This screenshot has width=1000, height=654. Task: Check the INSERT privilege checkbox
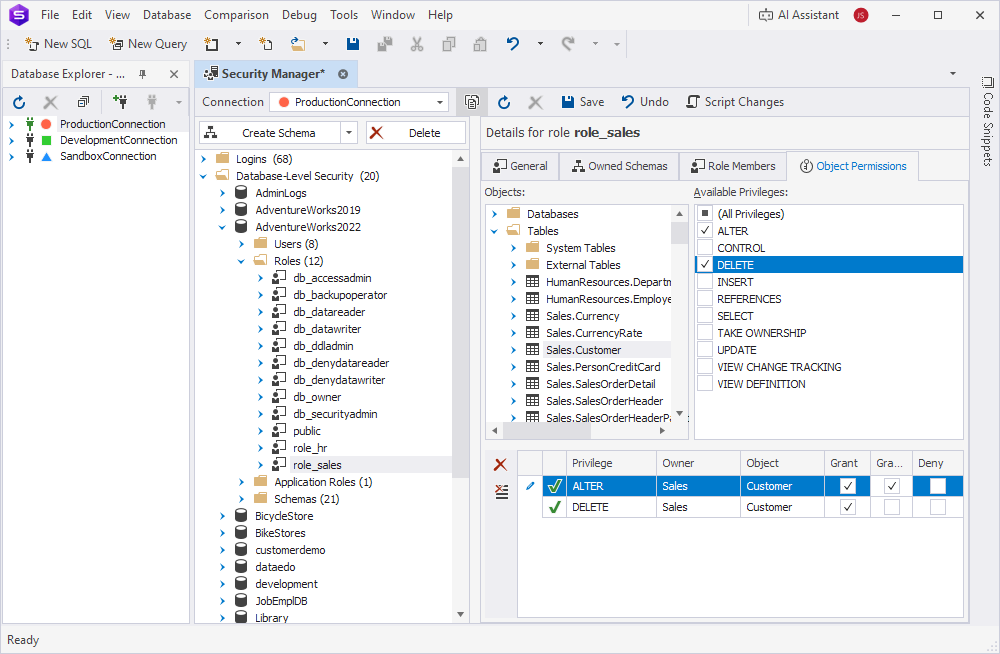coord(706,281)
